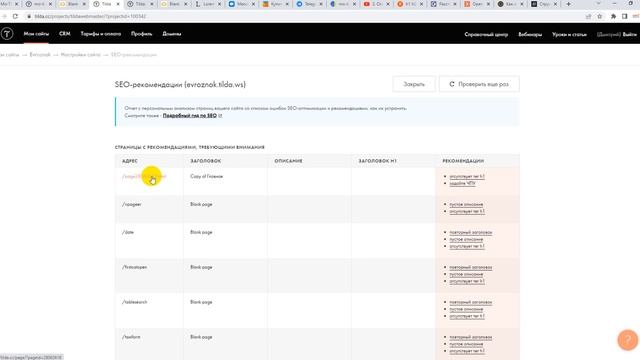
Task: Click the share page icon in address bar
Action: point(588,16)
